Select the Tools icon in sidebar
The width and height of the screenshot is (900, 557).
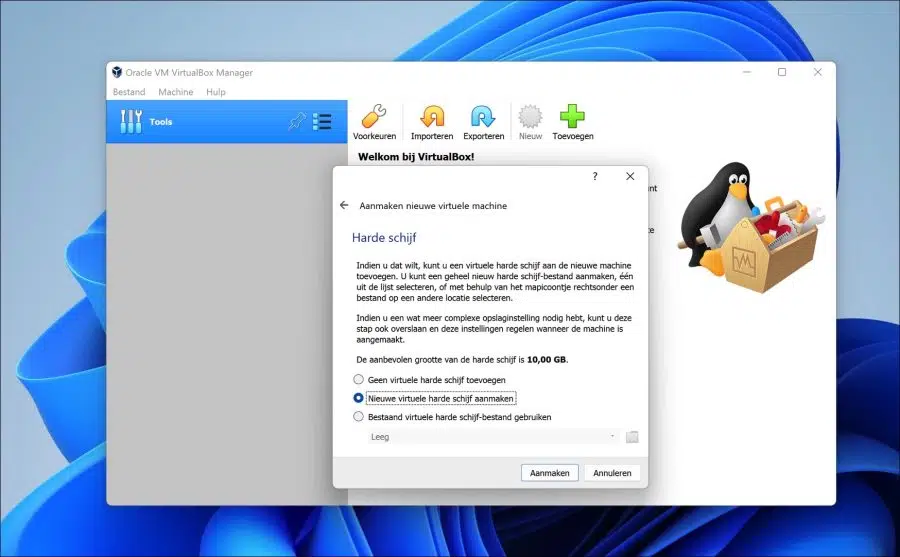pyautogui.click(x=131, y=121)
